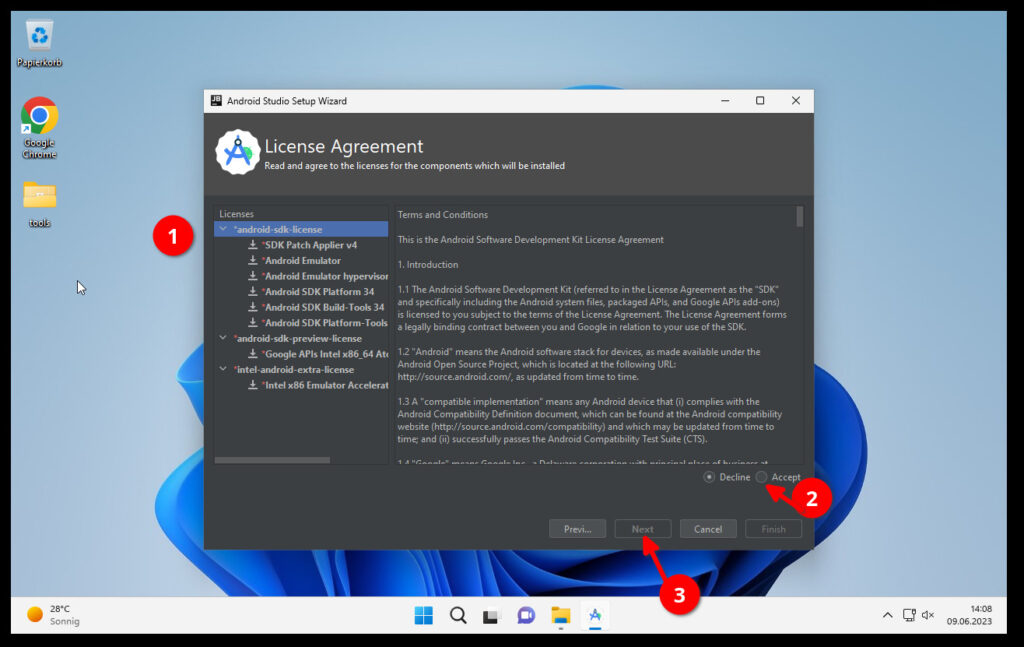This screenshot has width=1024, height=647.
Task: Click download icon beside SDK Patch Applier v4
Action: click(253, 245)
